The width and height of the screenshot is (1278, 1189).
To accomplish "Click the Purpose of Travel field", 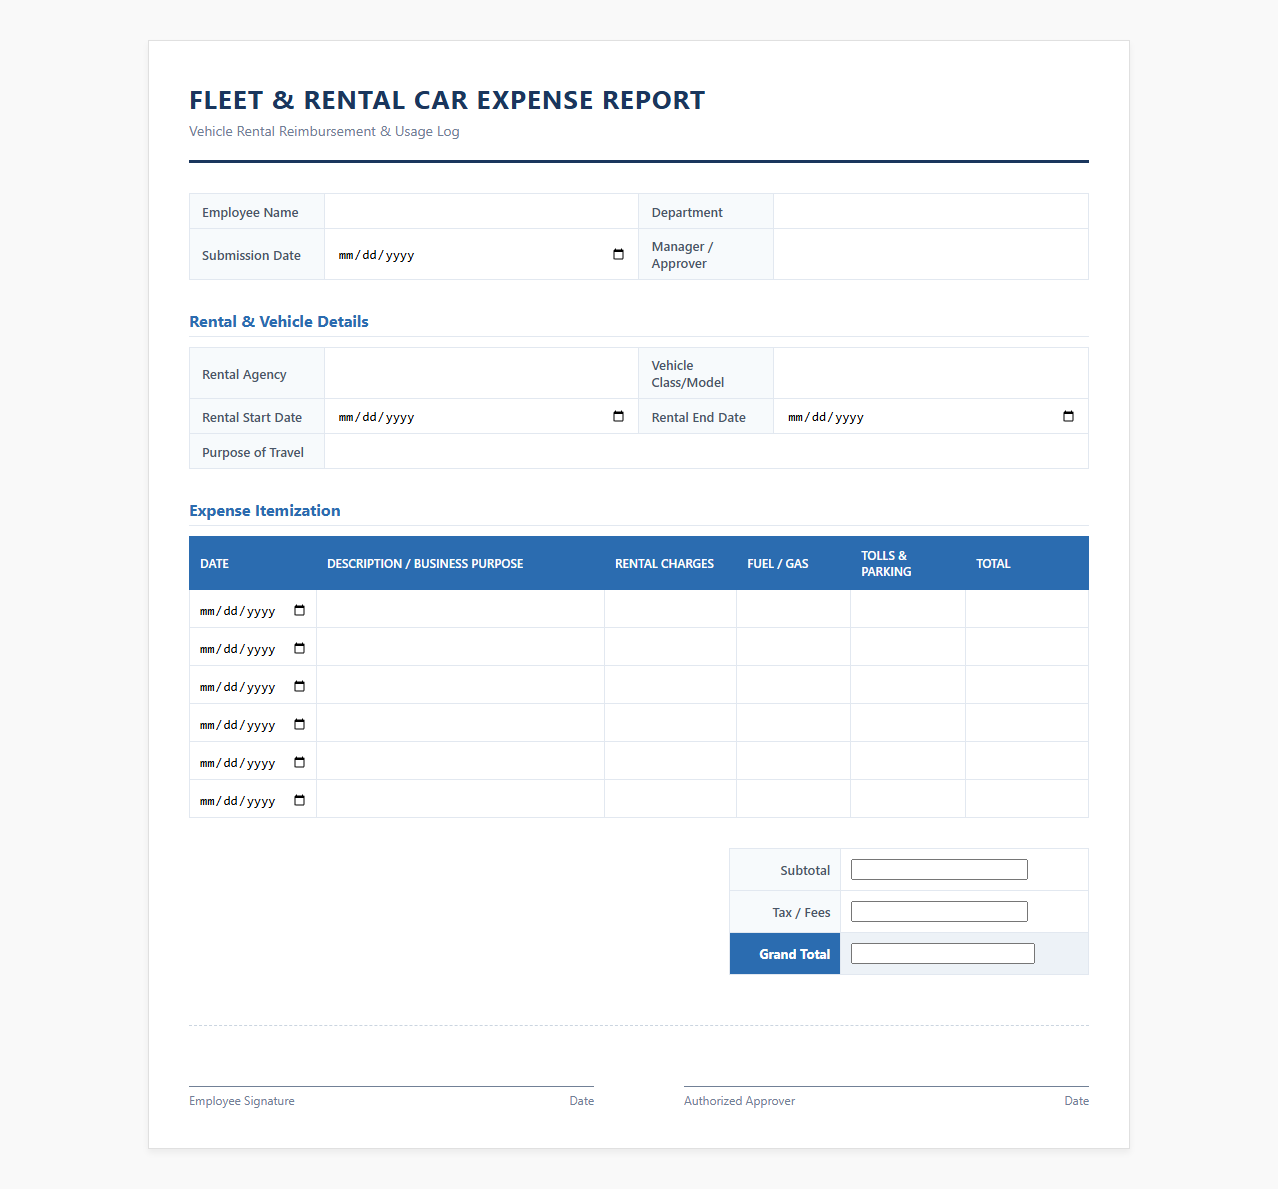I will click(706, 452).
